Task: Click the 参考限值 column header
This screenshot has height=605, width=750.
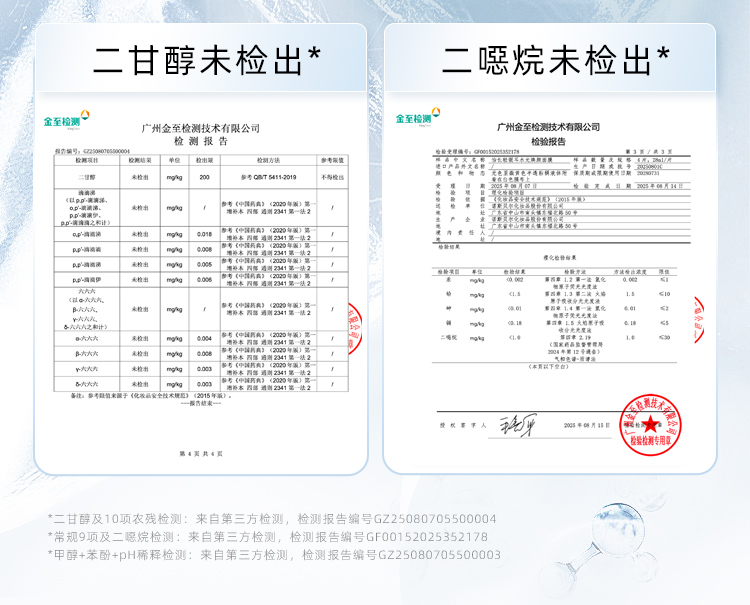Action: 332,160
